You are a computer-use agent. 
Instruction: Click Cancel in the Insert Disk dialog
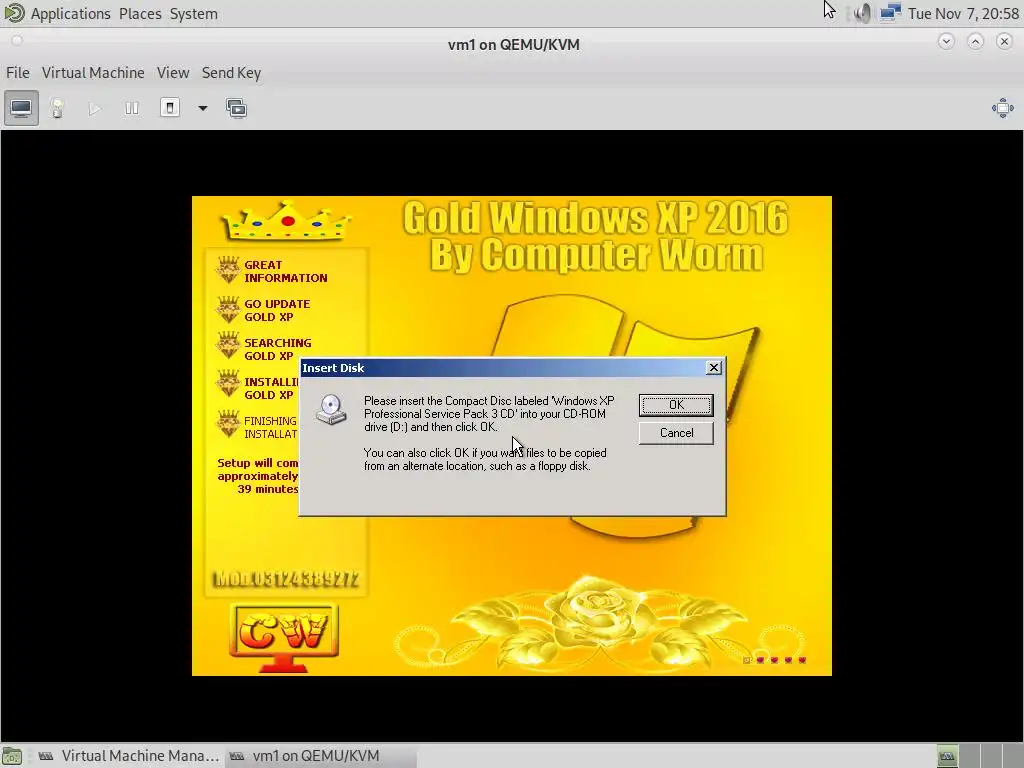tap(676, 433)
